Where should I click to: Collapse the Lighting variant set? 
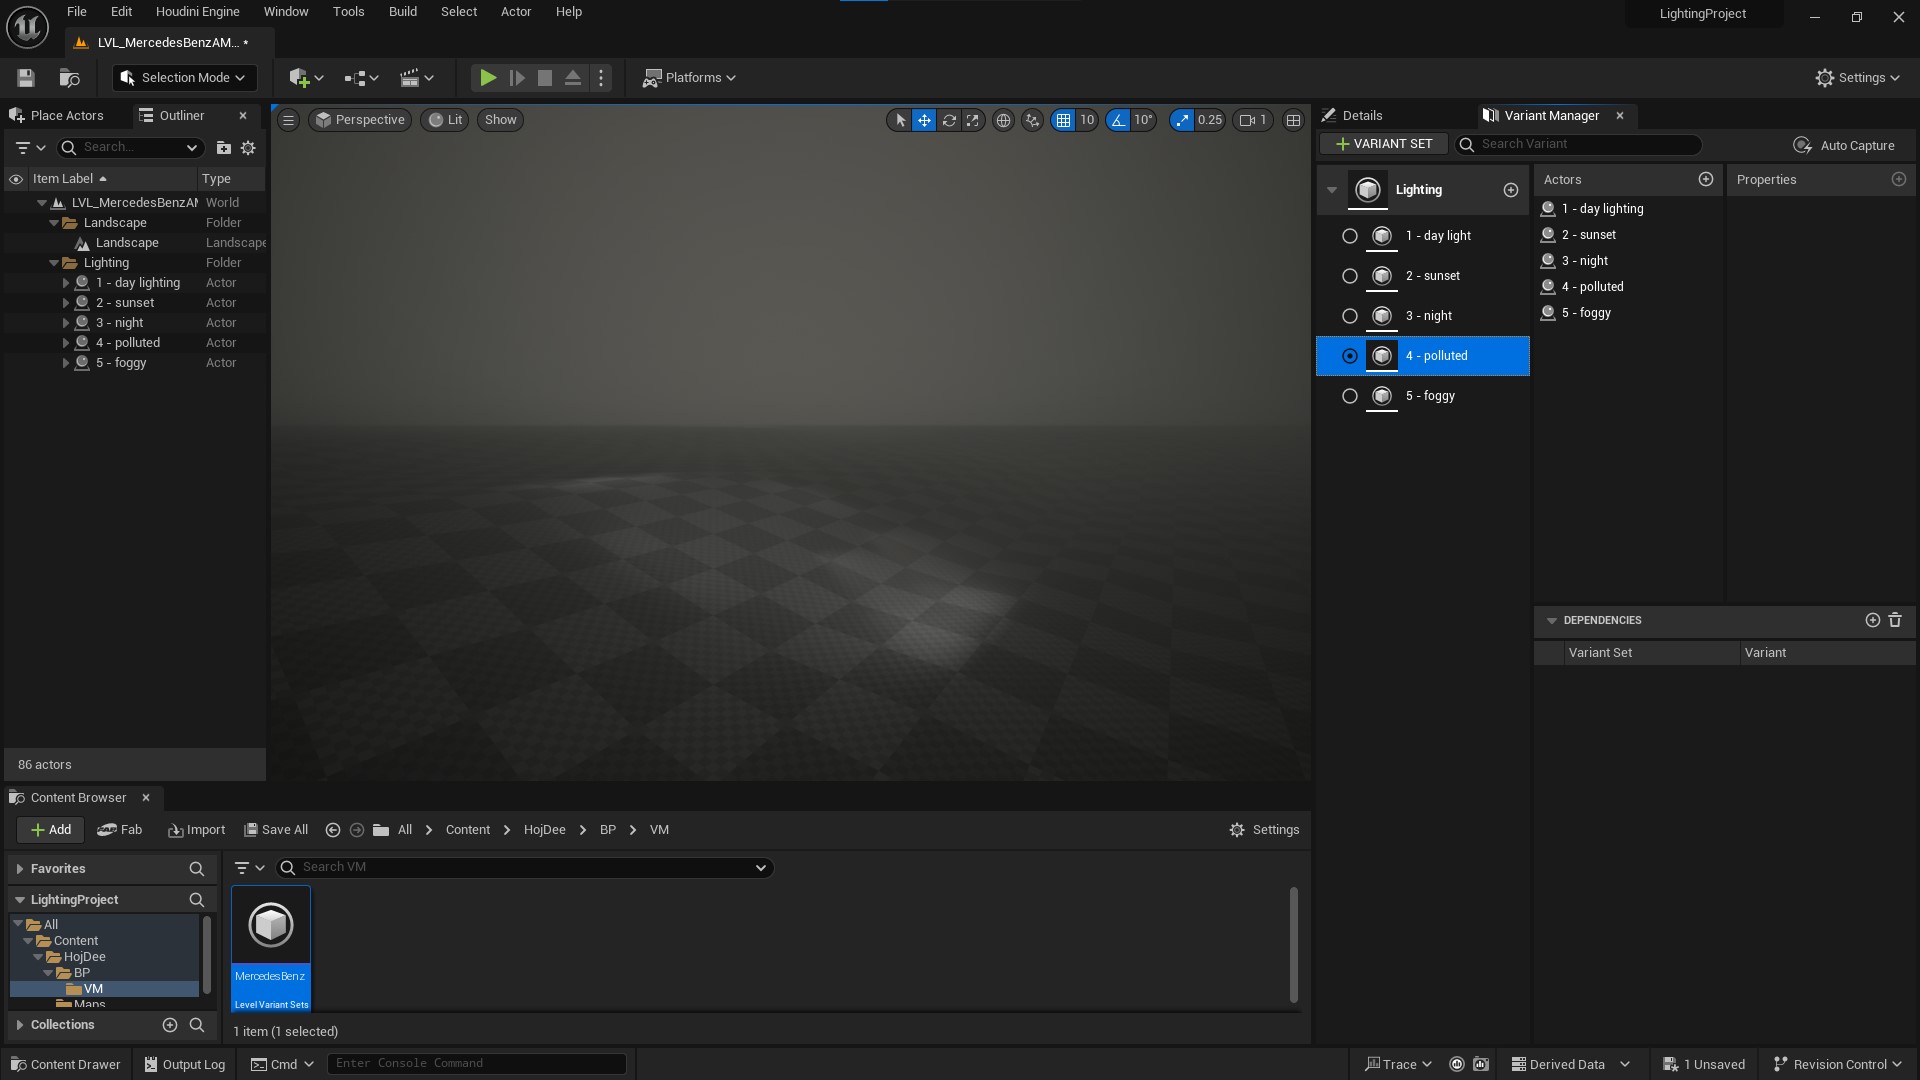click(x=1332, y=190)
